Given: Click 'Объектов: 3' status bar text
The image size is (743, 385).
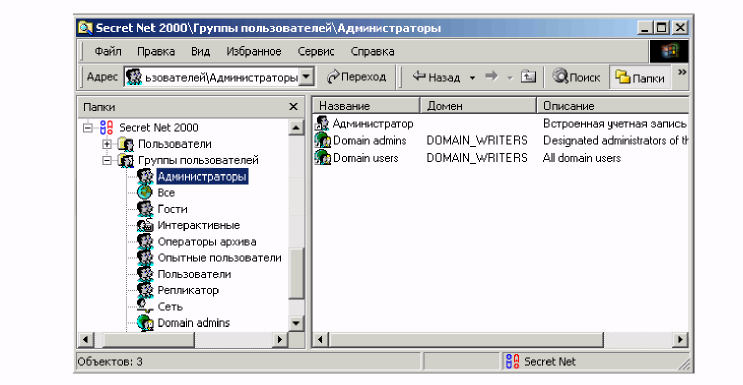Looking at the screenshot, I should click(109, 362).
